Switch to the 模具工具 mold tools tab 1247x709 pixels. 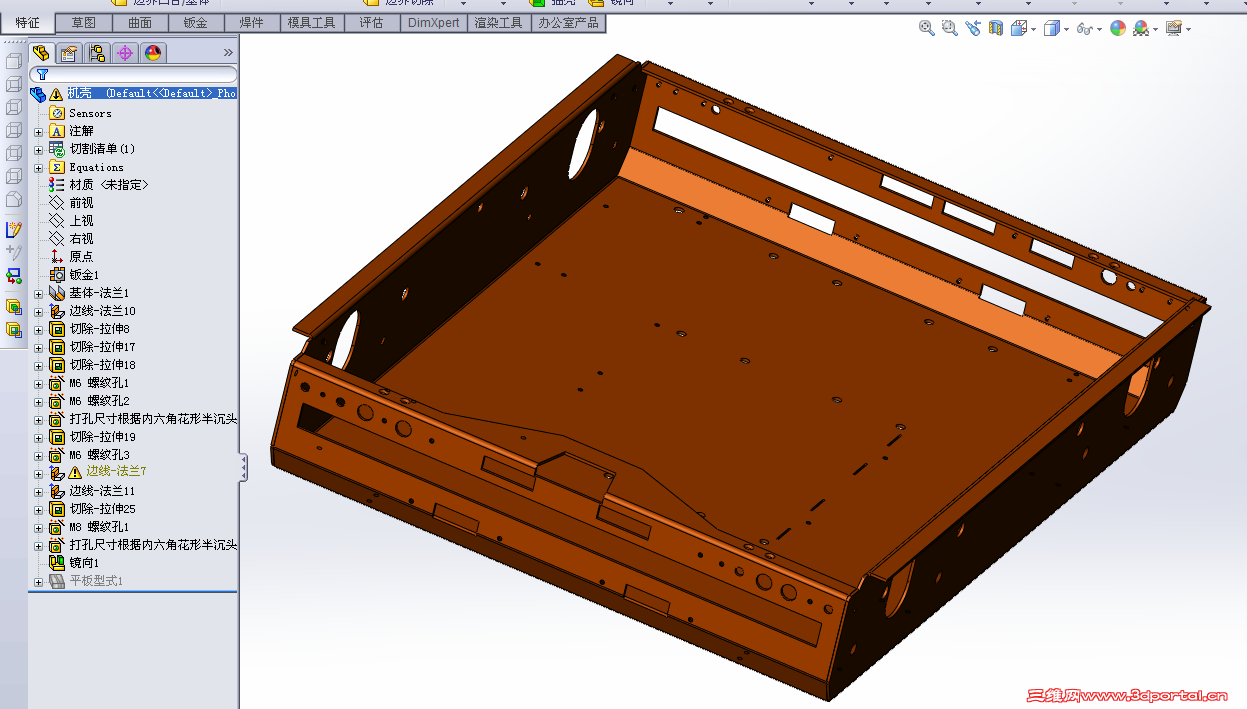point(312,22)
